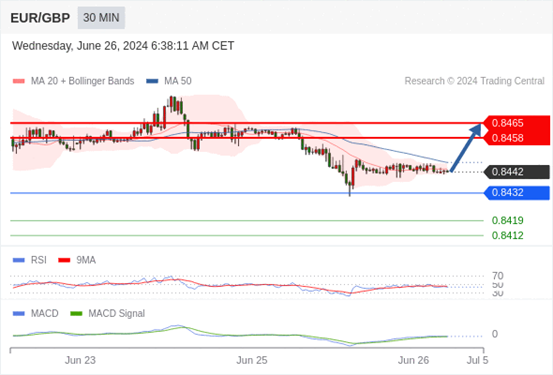Click the Jul 5 timeline label
Viewport: 553px width, 375px height.
coord(478,360)
